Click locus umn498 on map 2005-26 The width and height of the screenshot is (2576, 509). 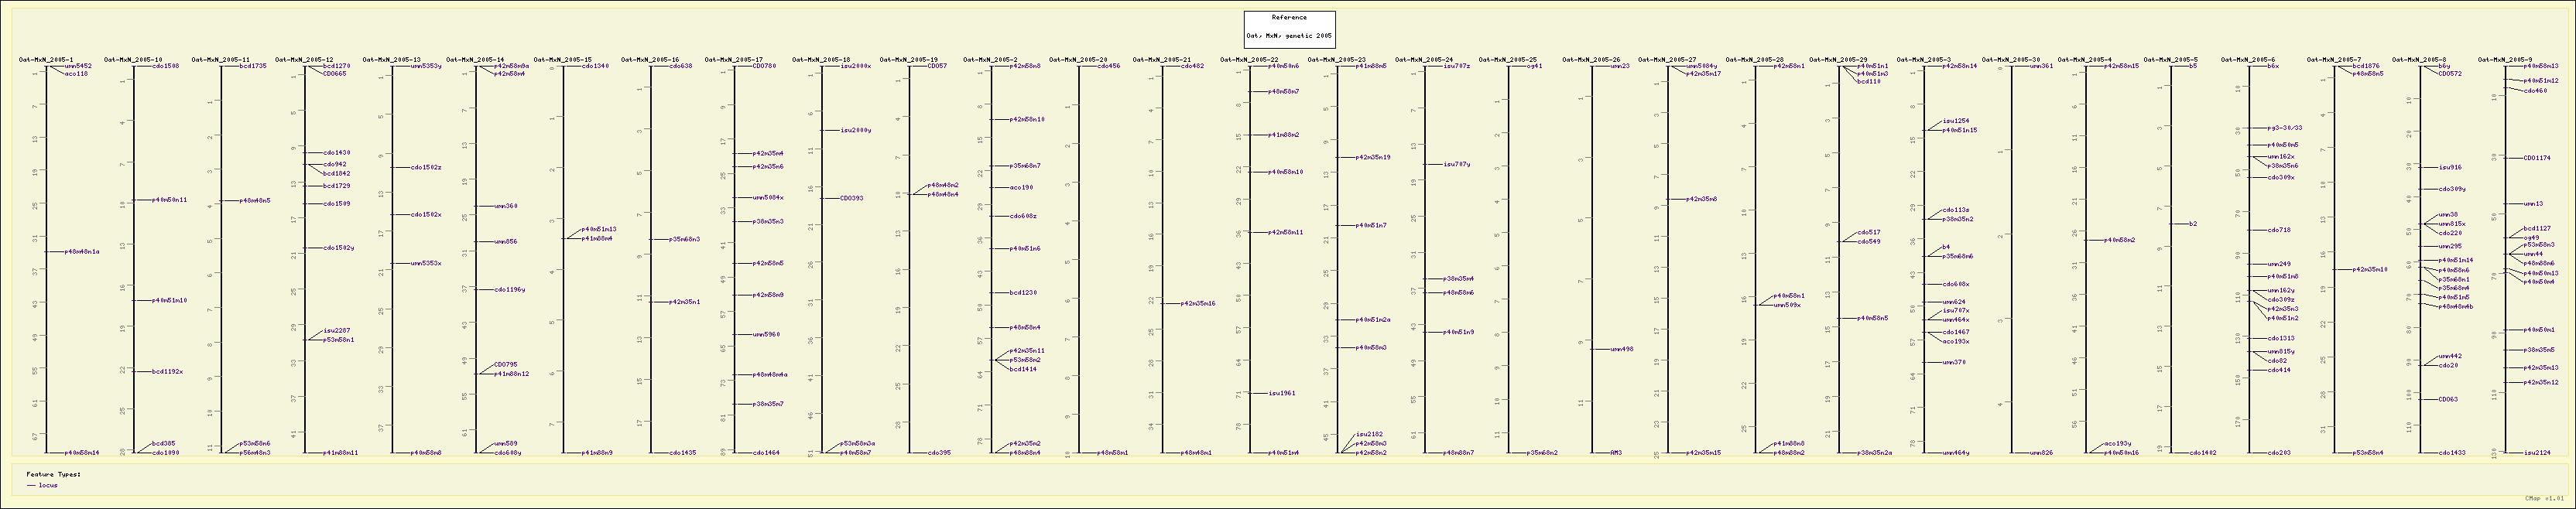(x=1621, y=349)
